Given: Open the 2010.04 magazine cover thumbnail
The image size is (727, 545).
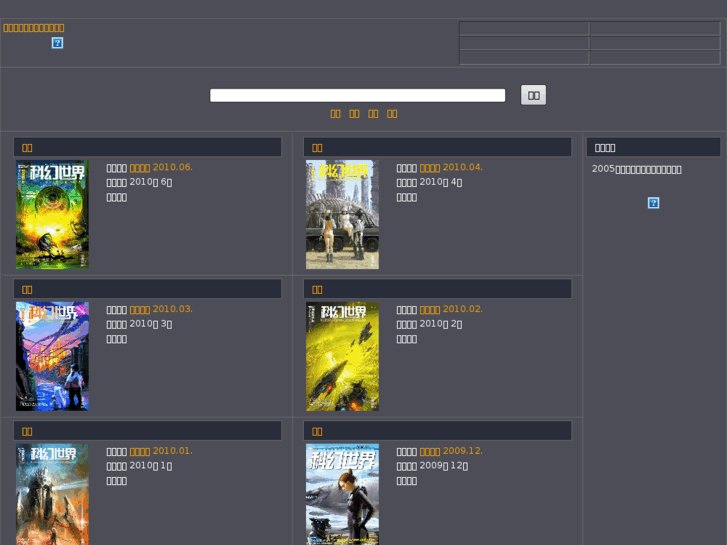Looking at the screenshot, I should click(342, 214).
